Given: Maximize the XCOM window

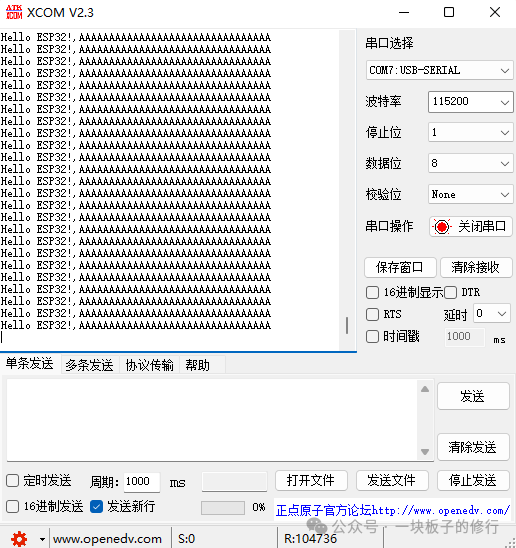Looking at the screenshot, I should (449, 12).
